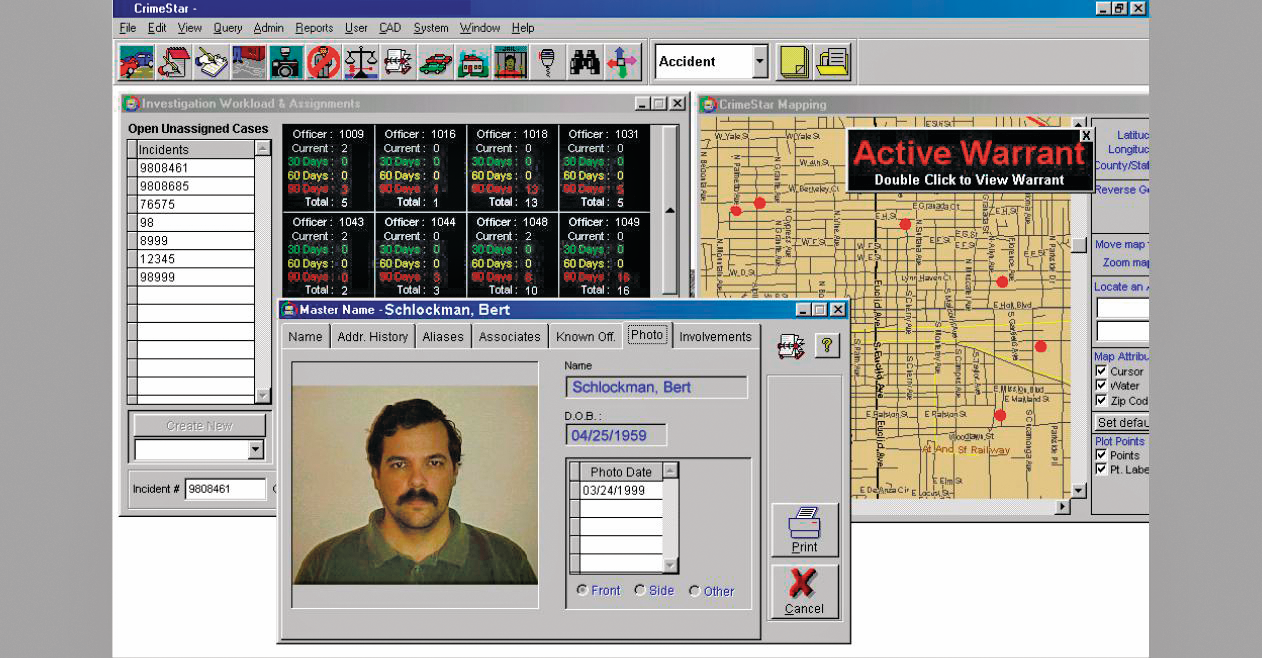Switch to the Aliases tab
Viewport: 1262px width, 658px height.
pyautogui.click(x=443, y=337)
